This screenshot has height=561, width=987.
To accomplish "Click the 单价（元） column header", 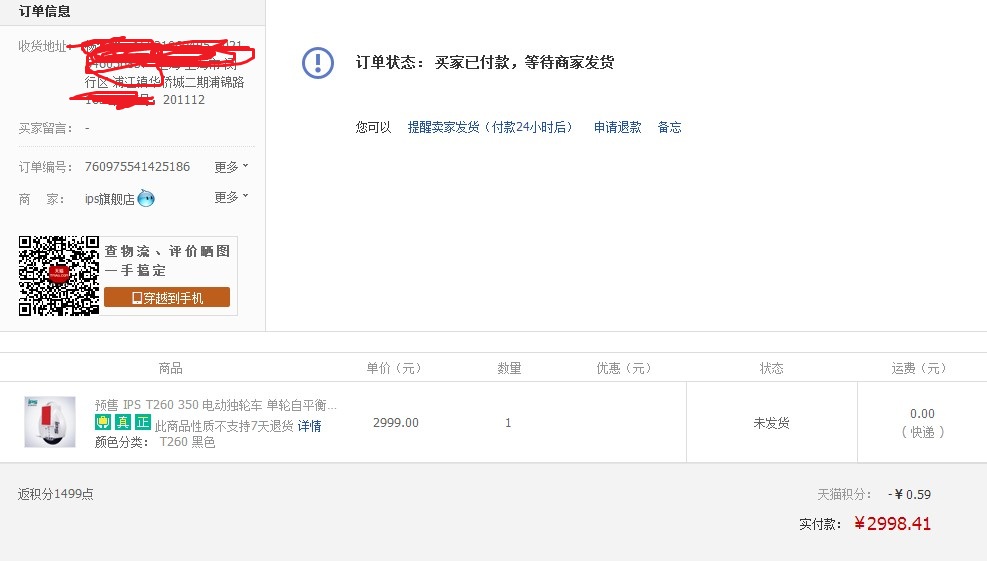I will (x=393, y=368).
